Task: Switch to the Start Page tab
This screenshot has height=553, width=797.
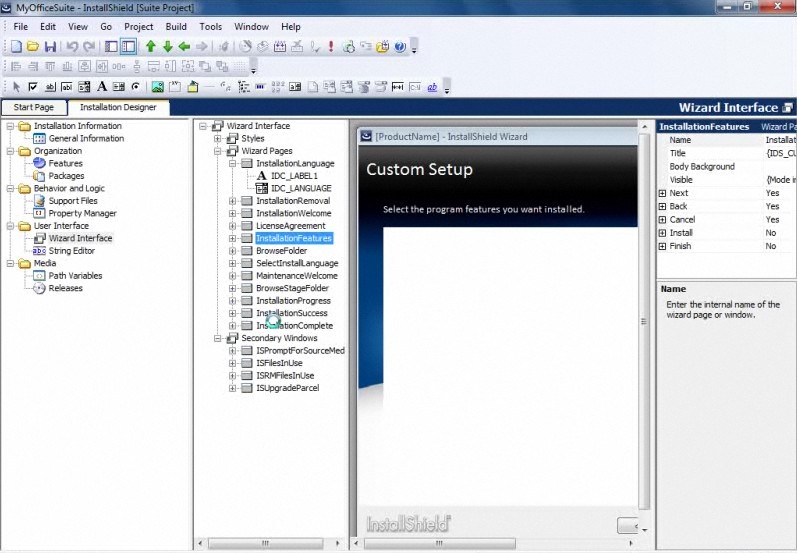Action: [x=33, y=107]
